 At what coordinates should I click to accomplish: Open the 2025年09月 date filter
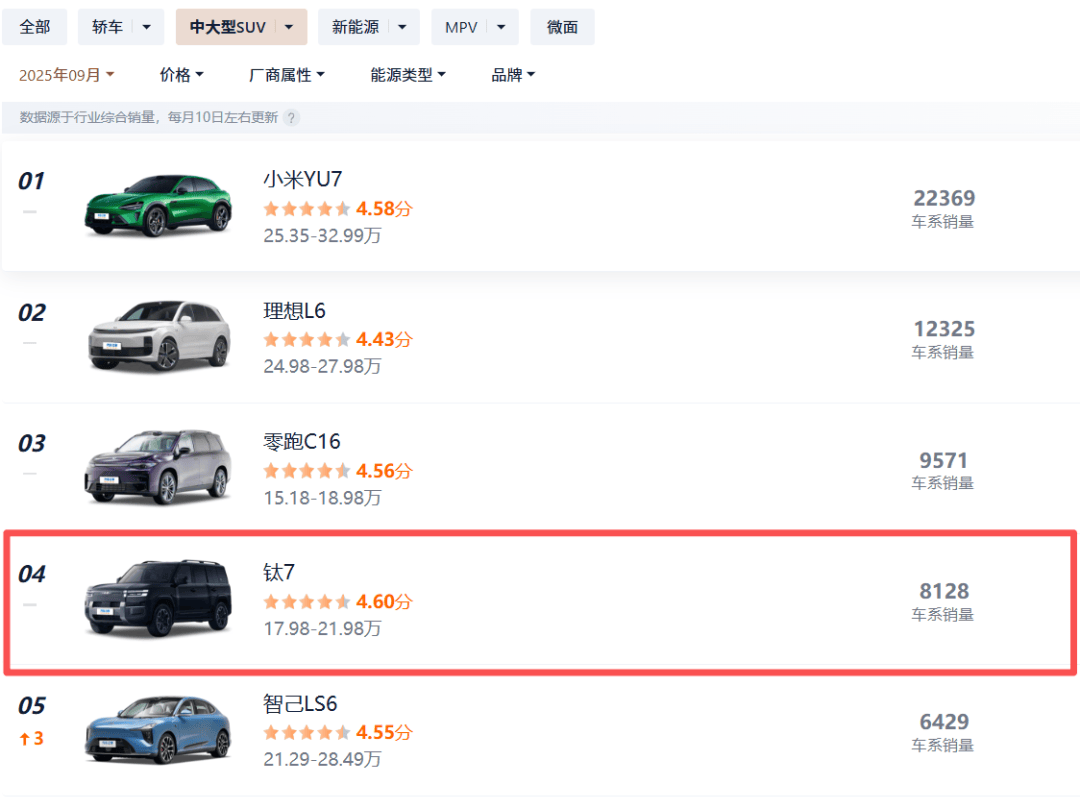tap(67, 75)
